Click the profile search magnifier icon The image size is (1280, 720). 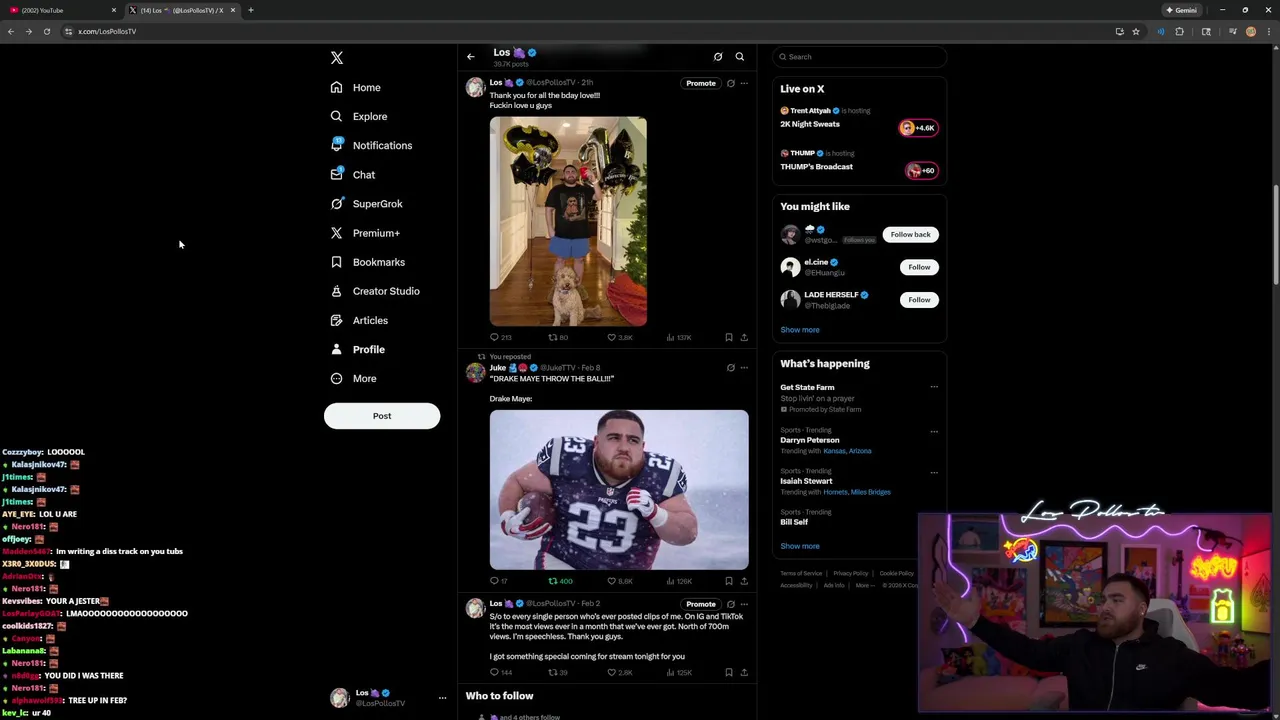(740, 57)
